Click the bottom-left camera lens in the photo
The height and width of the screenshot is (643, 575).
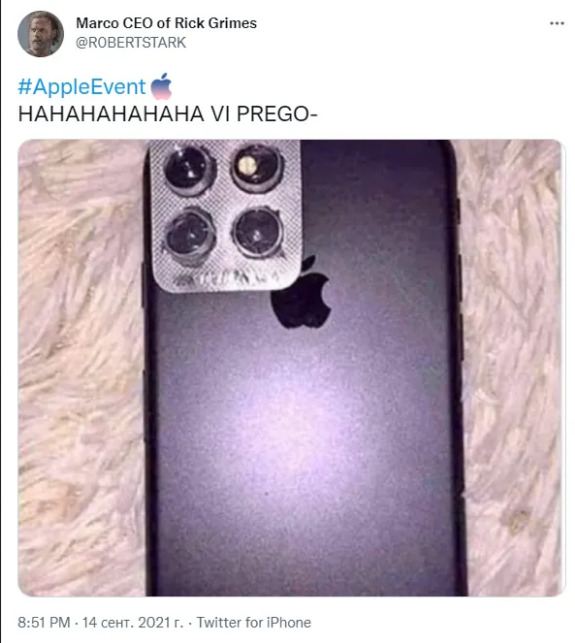tap(190, 235)
